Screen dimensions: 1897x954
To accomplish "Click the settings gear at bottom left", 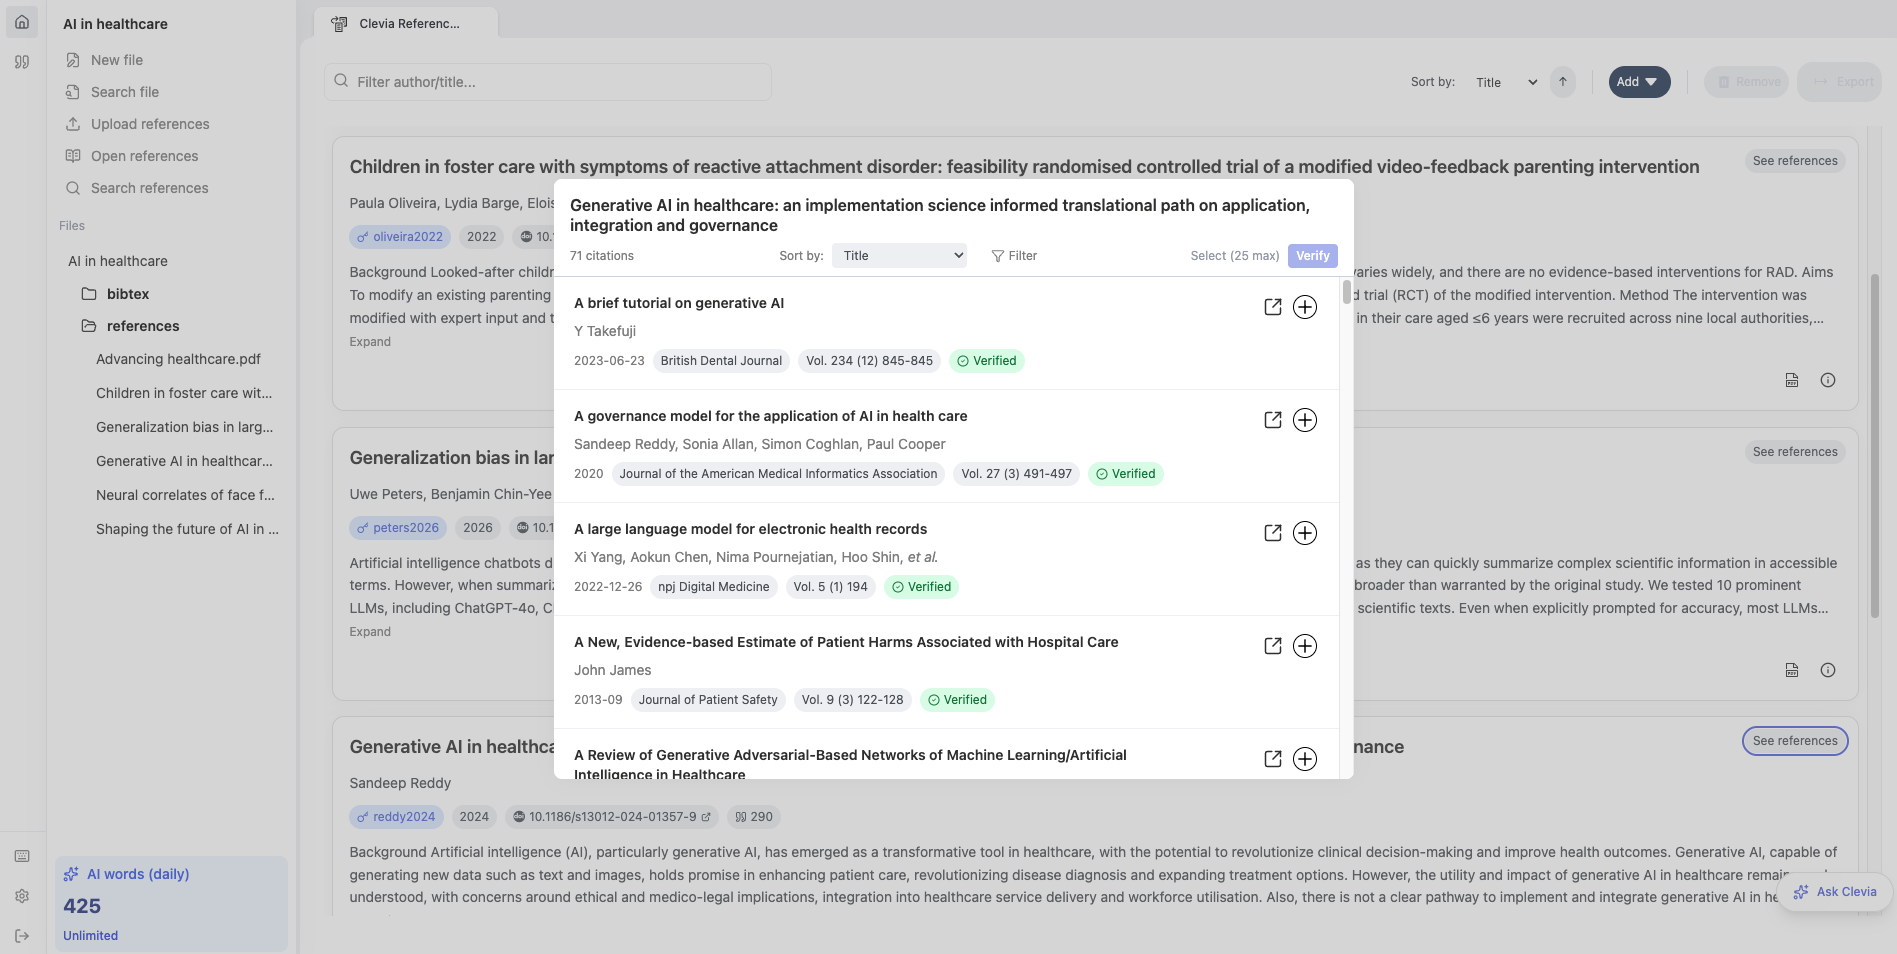I will (x=21, y=896).
